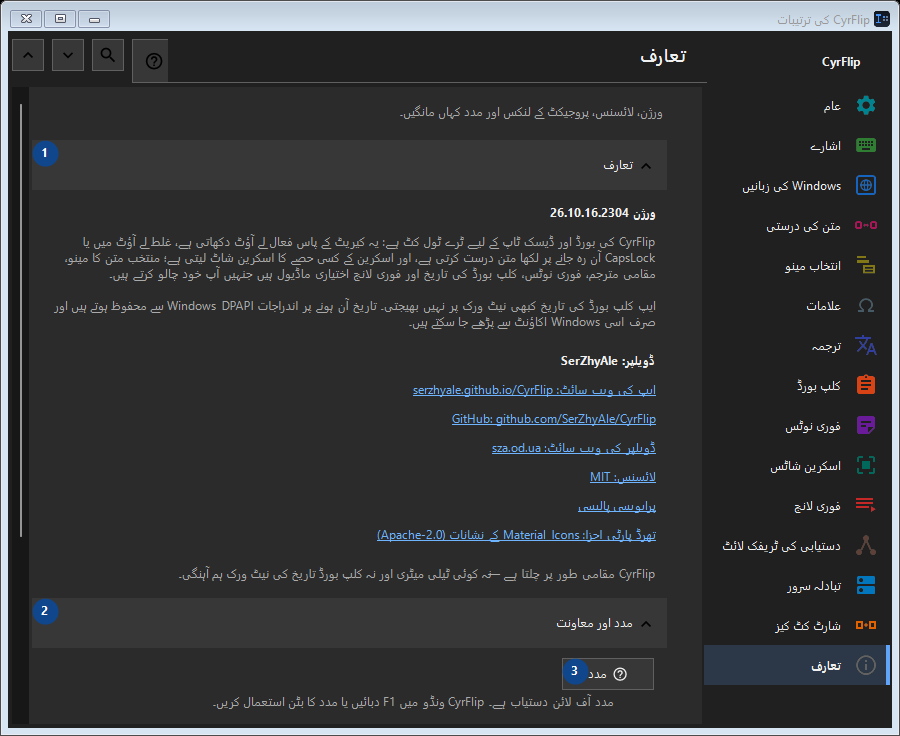This screenshot has height=736, width=900.
Task: Open the GitHub repository link
Action: coord(554,419)
